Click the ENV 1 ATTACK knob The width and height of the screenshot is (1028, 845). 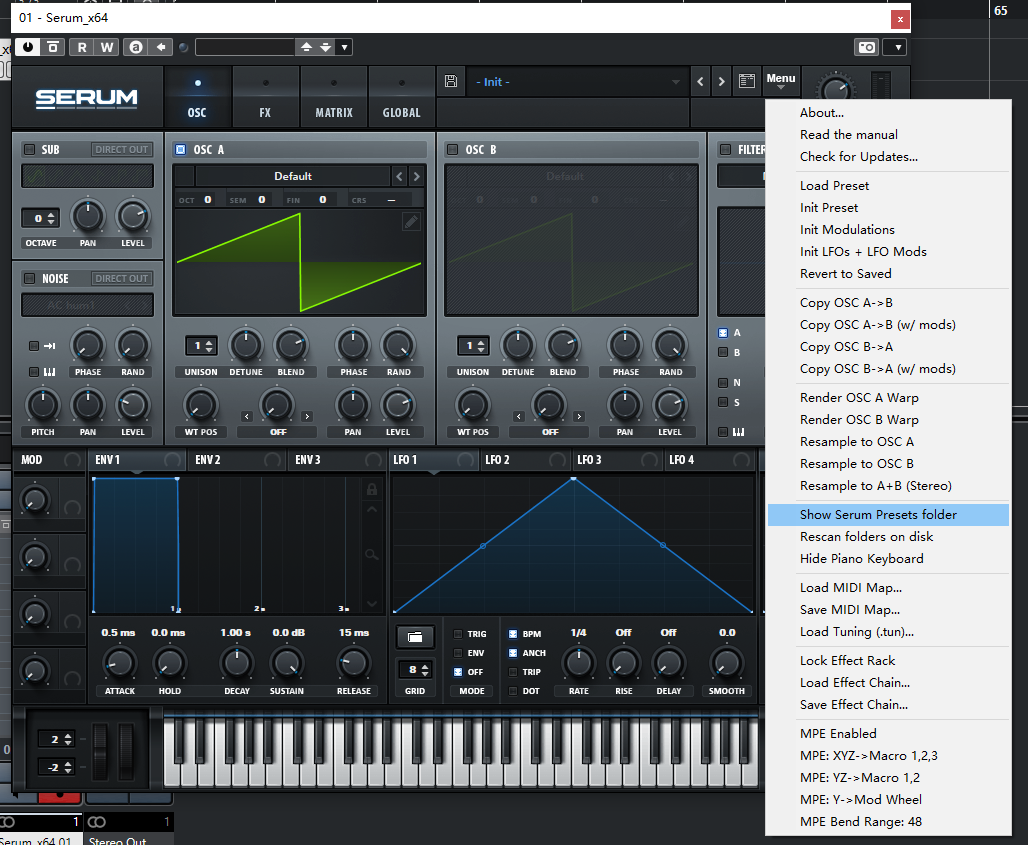tap(119, 663)
